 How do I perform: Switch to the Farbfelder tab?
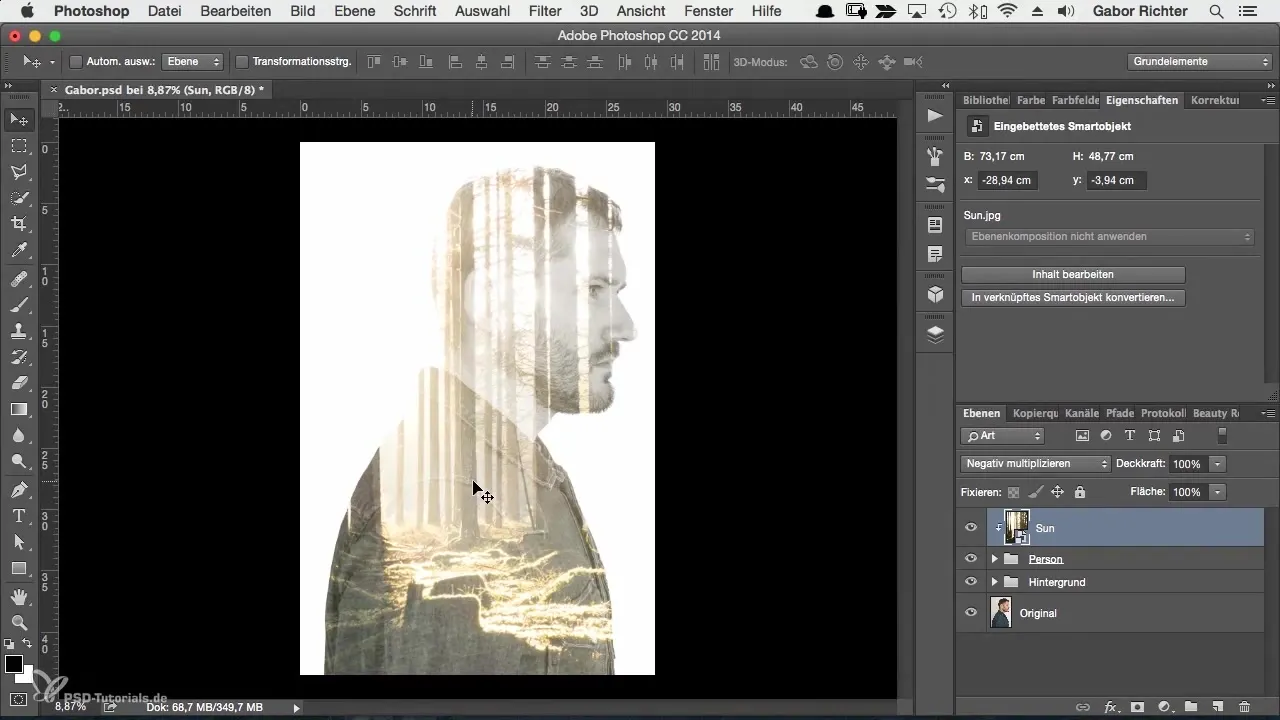point(1075,100)
